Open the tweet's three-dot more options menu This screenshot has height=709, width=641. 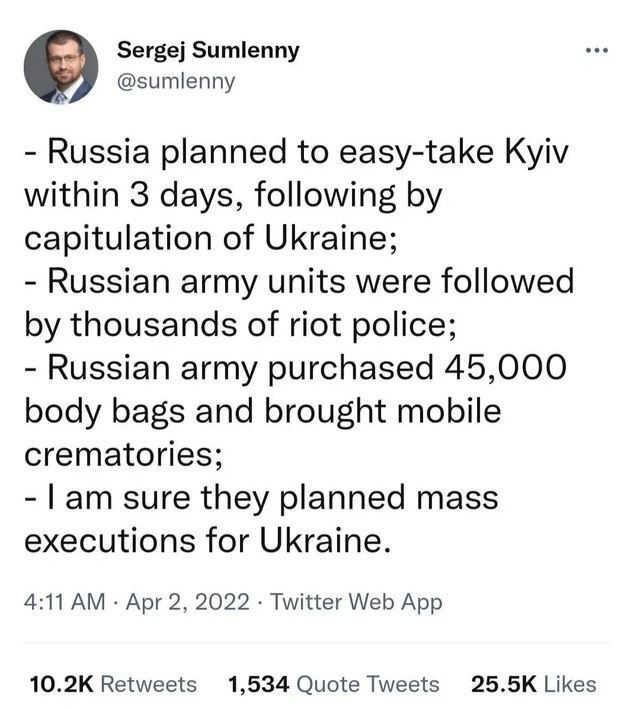tap(597, 51)
